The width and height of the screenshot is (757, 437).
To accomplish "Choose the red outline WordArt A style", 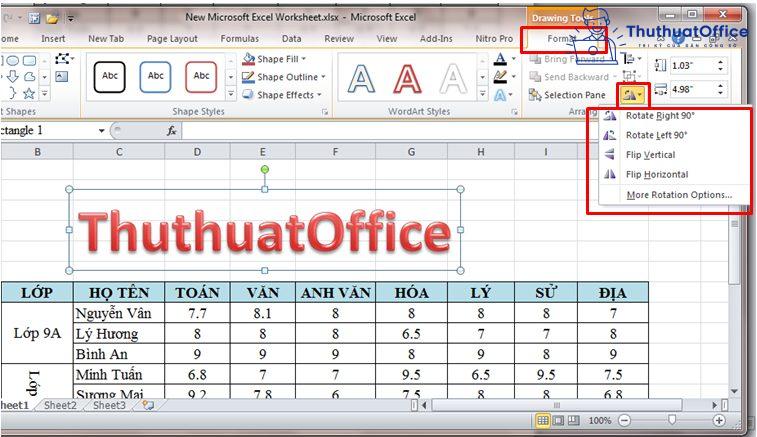I will point(407,79).
